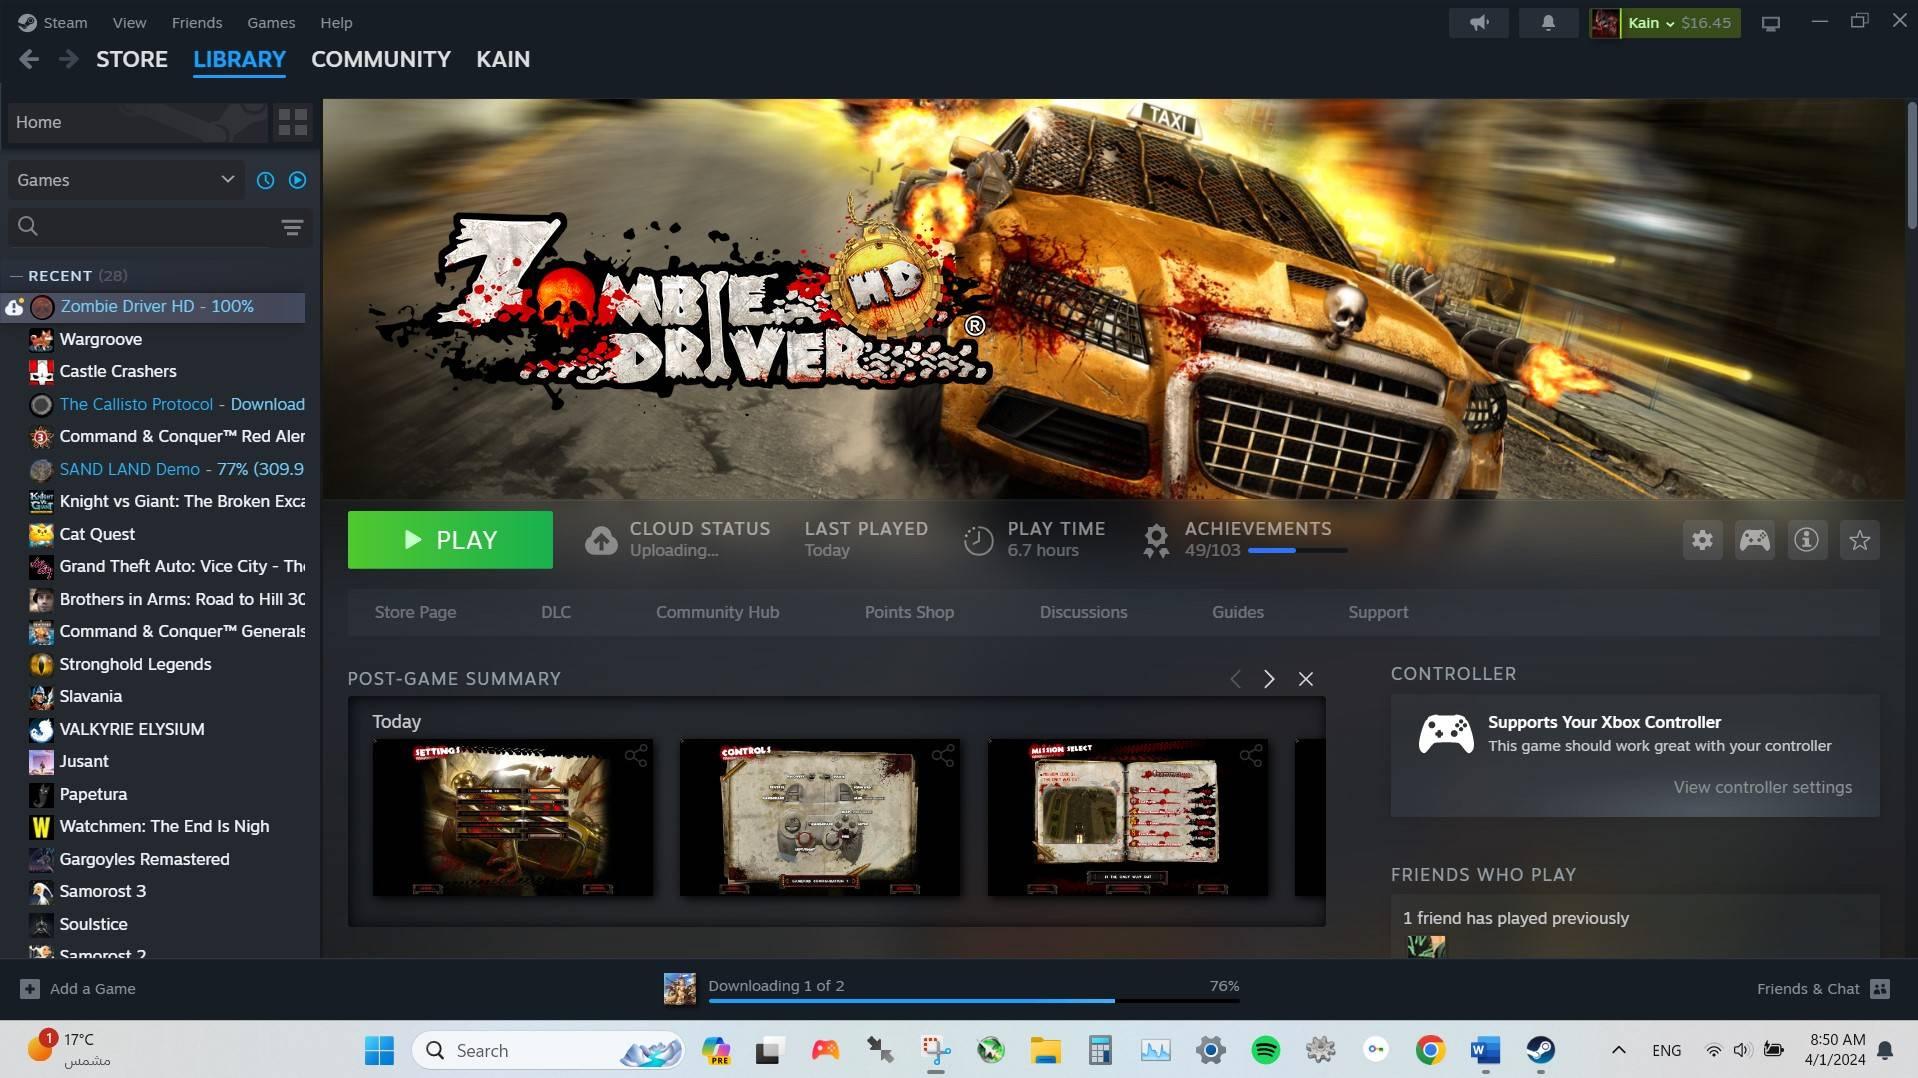The image size is (1918, 1078).
Task: Open the Mission Select screenshot thumbnail
Action: [x=1128, y=818]
